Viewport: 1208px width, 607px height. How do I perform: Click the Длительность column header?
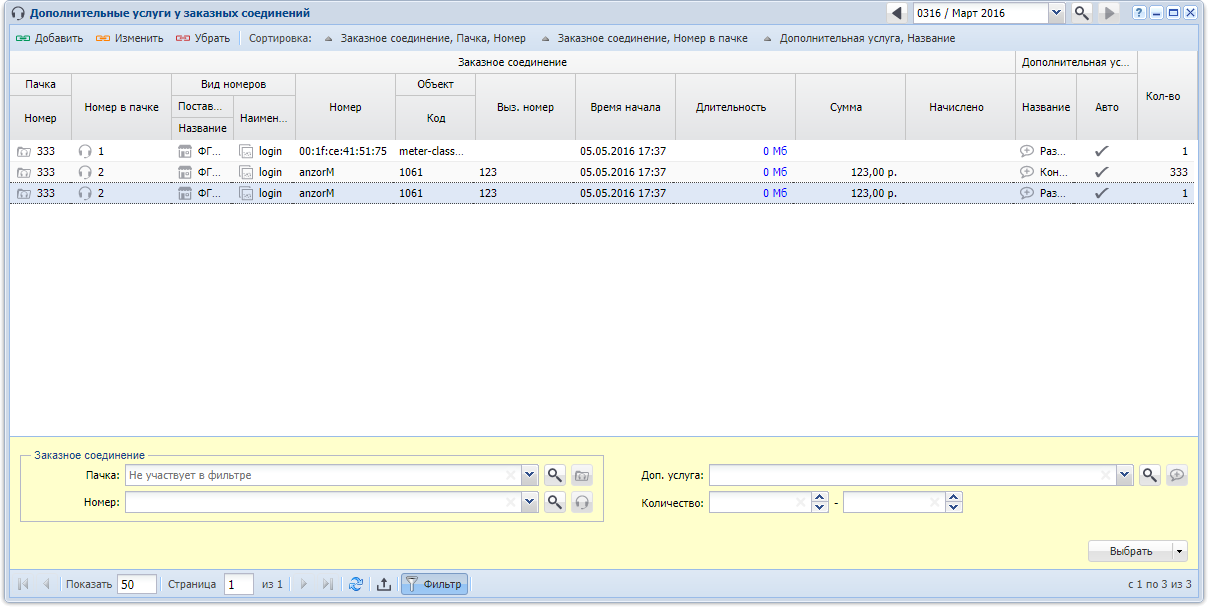(x=735, y=107)
